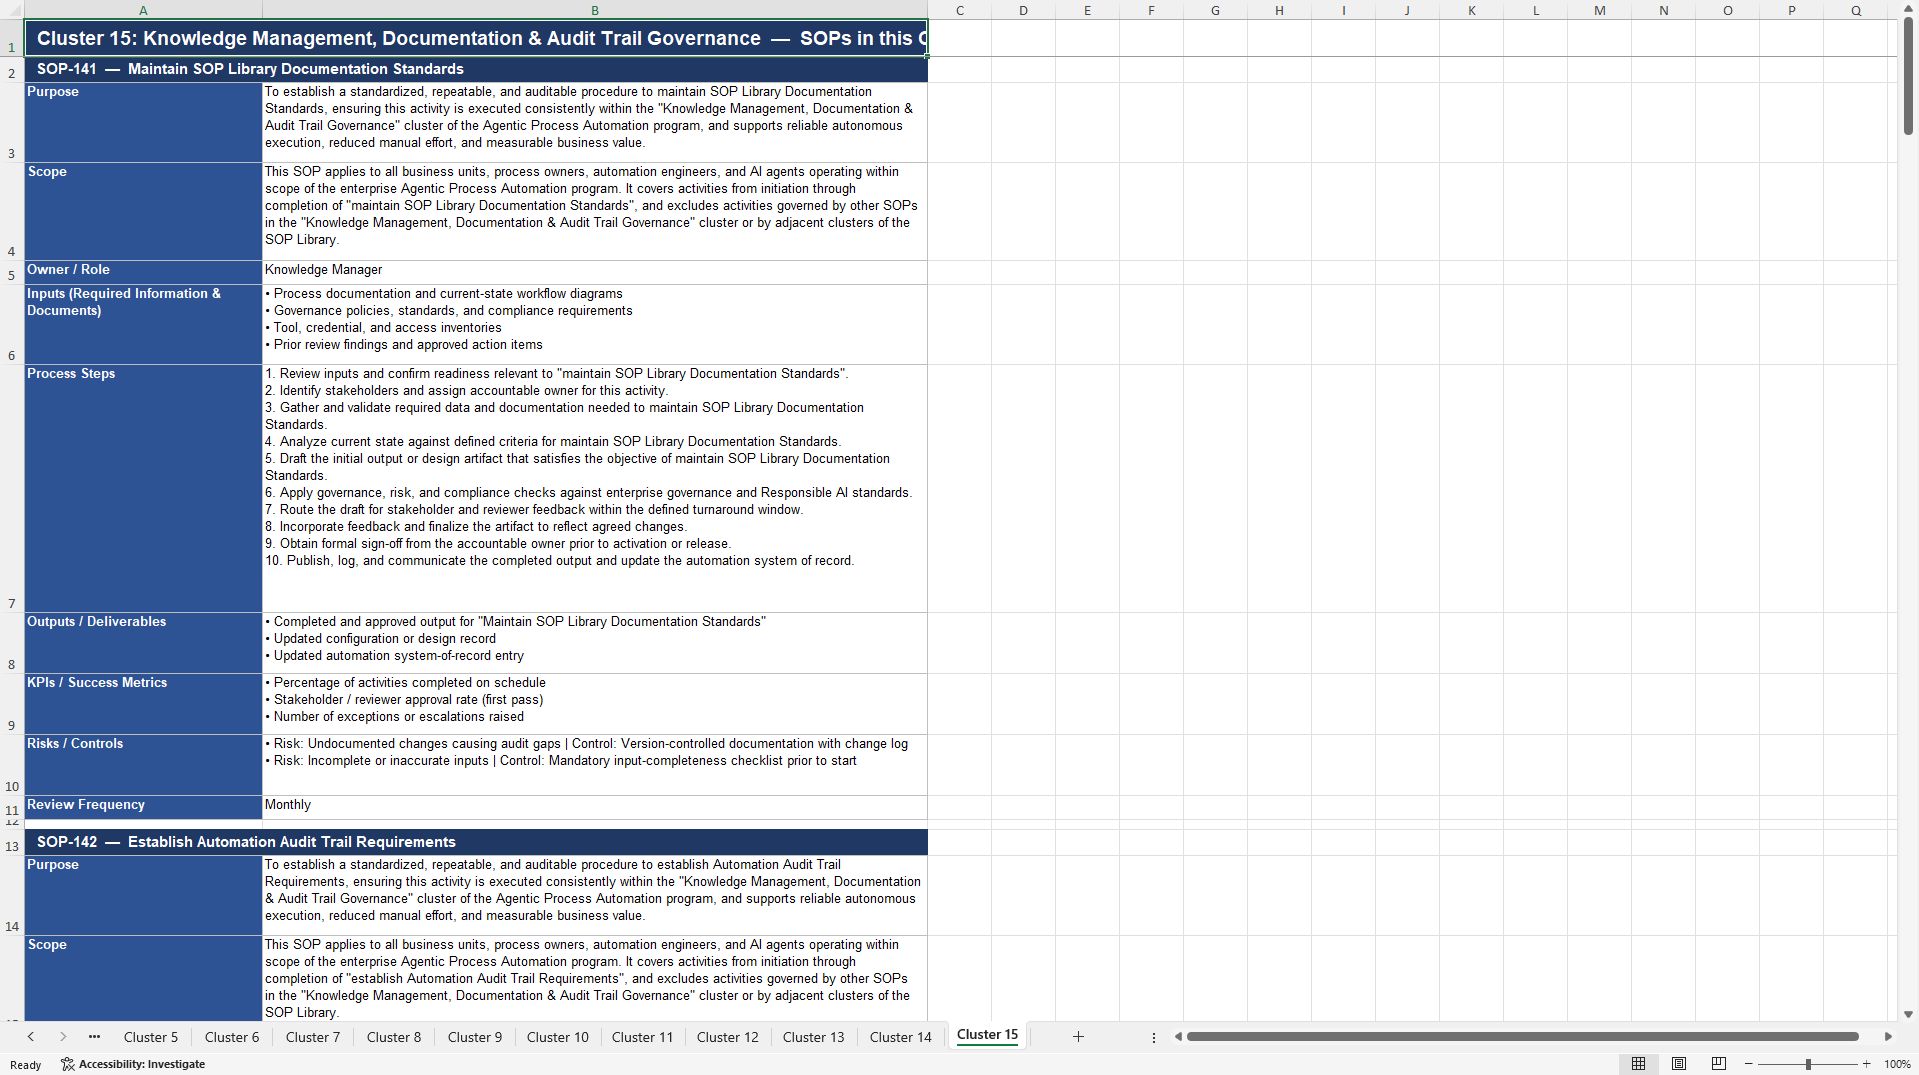Select row 1 header

[x=12, y=38]
